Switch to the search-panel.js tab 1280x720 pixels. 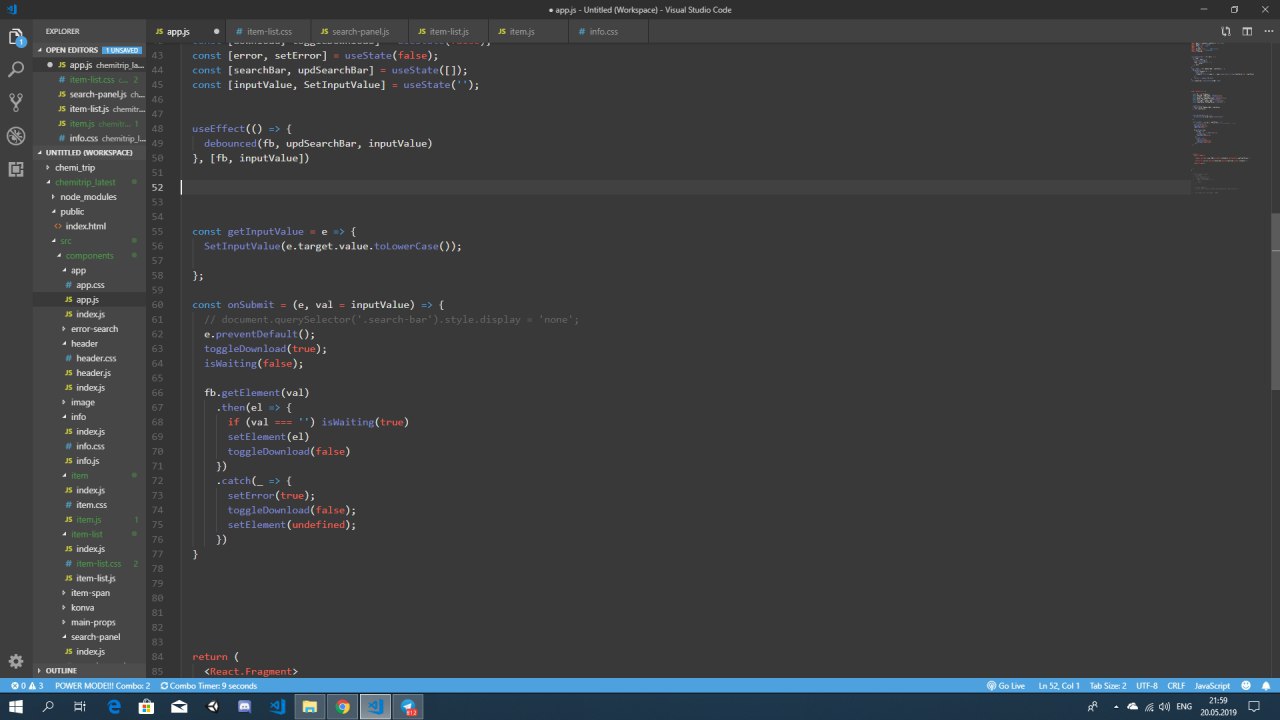tap(360, 32)
